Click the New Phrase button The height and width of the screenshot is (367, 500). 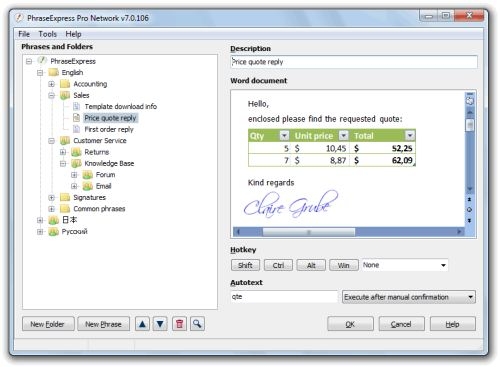[x=103, y=324]
